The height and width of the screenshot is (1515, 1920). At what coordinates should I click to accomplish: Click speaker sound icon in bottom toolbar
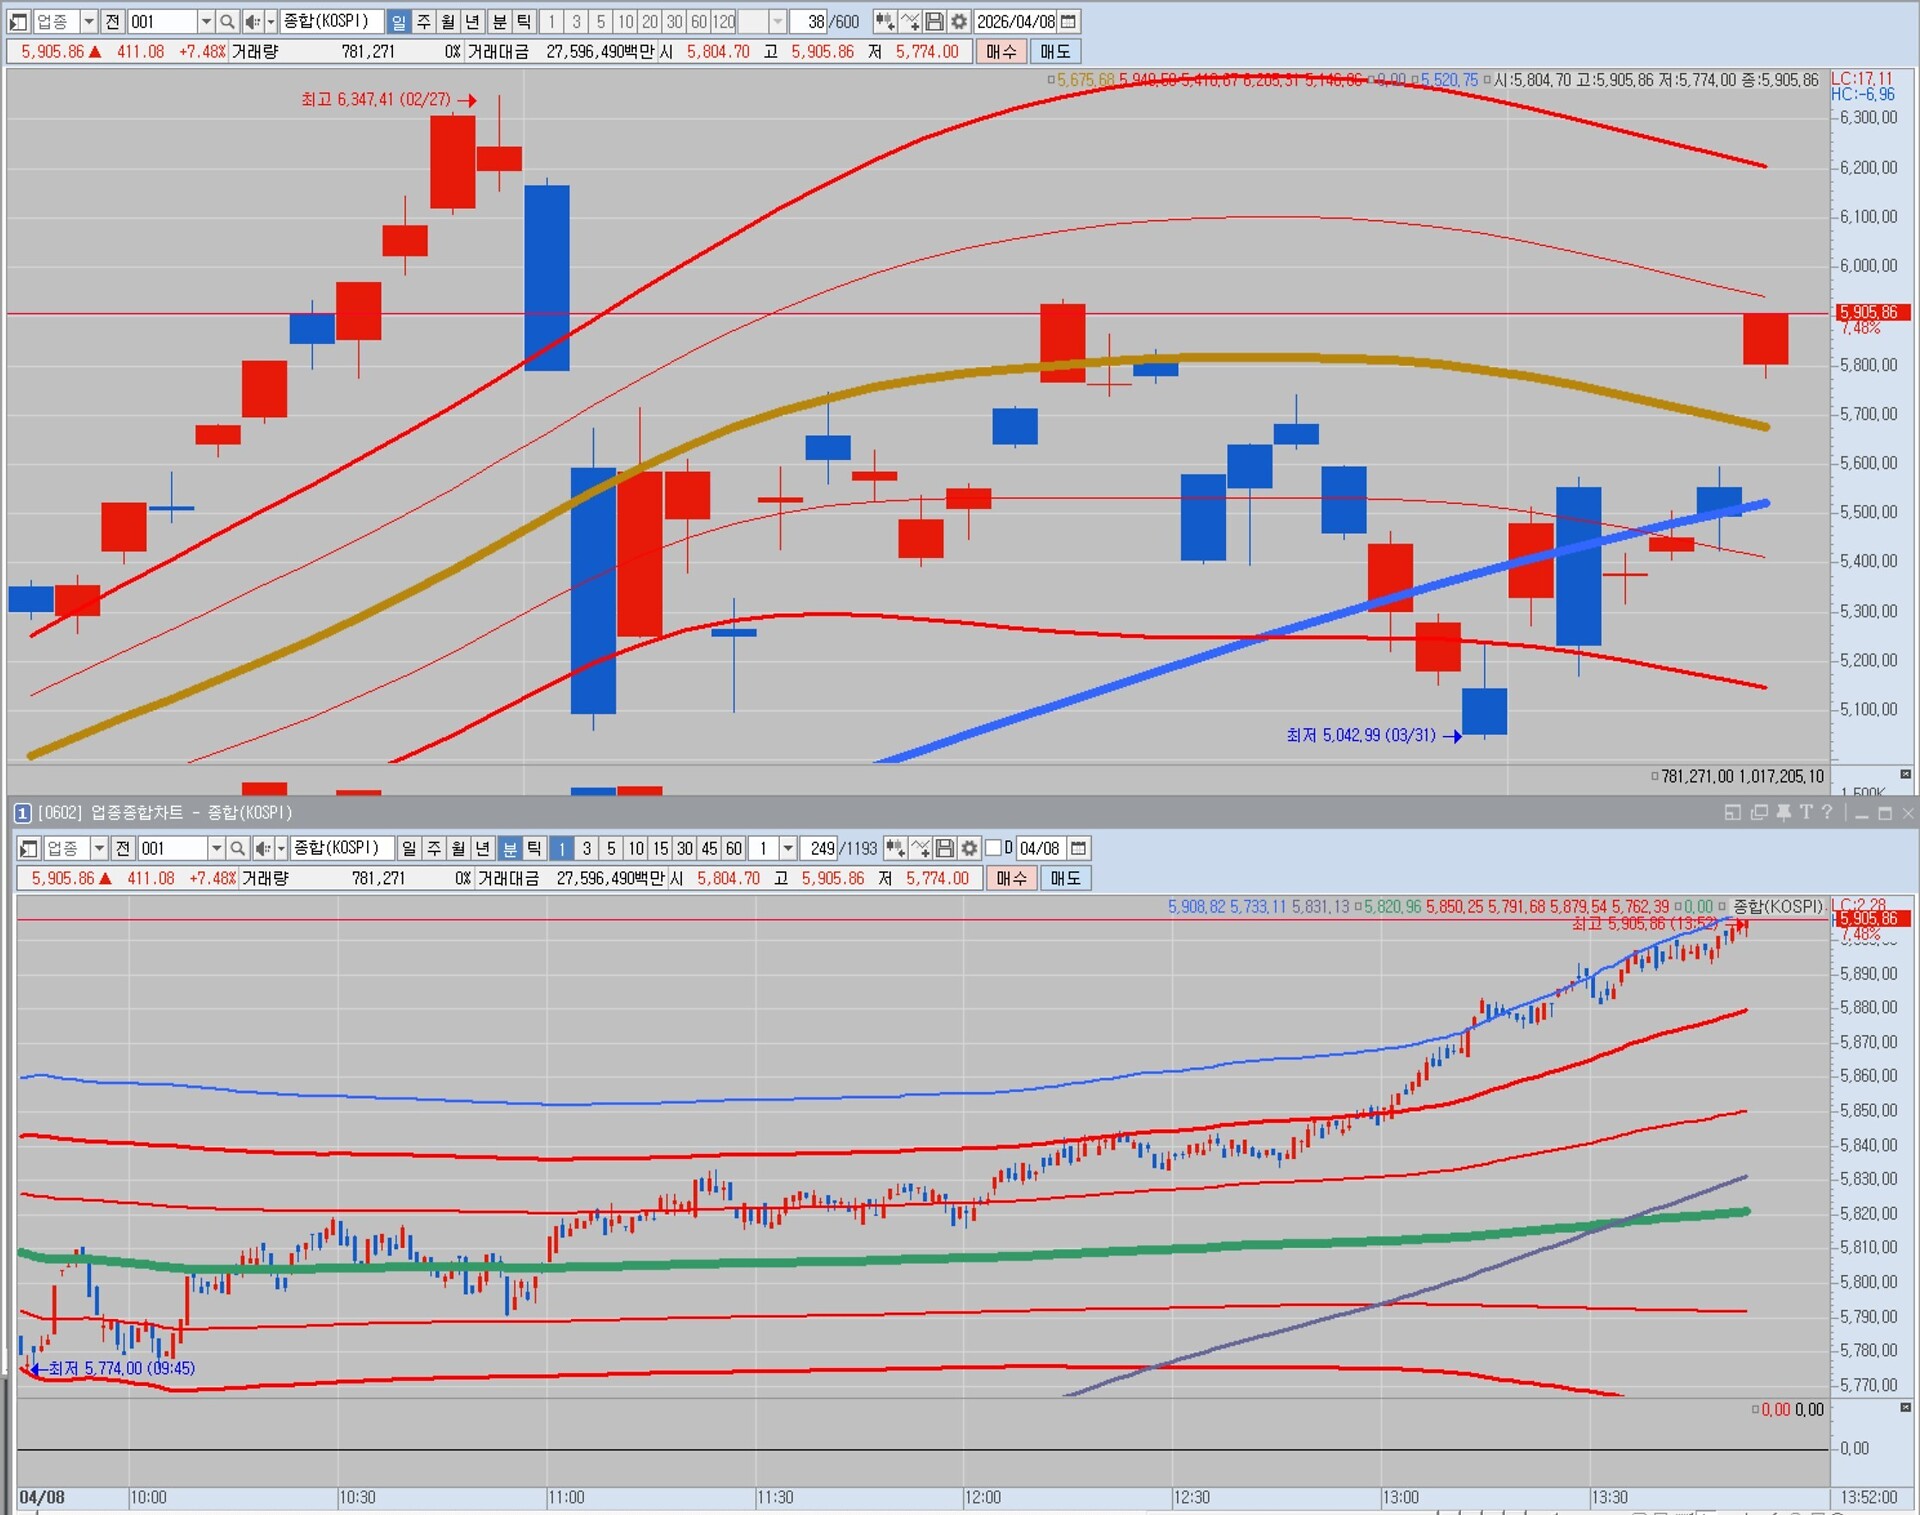tap(262, 848)
